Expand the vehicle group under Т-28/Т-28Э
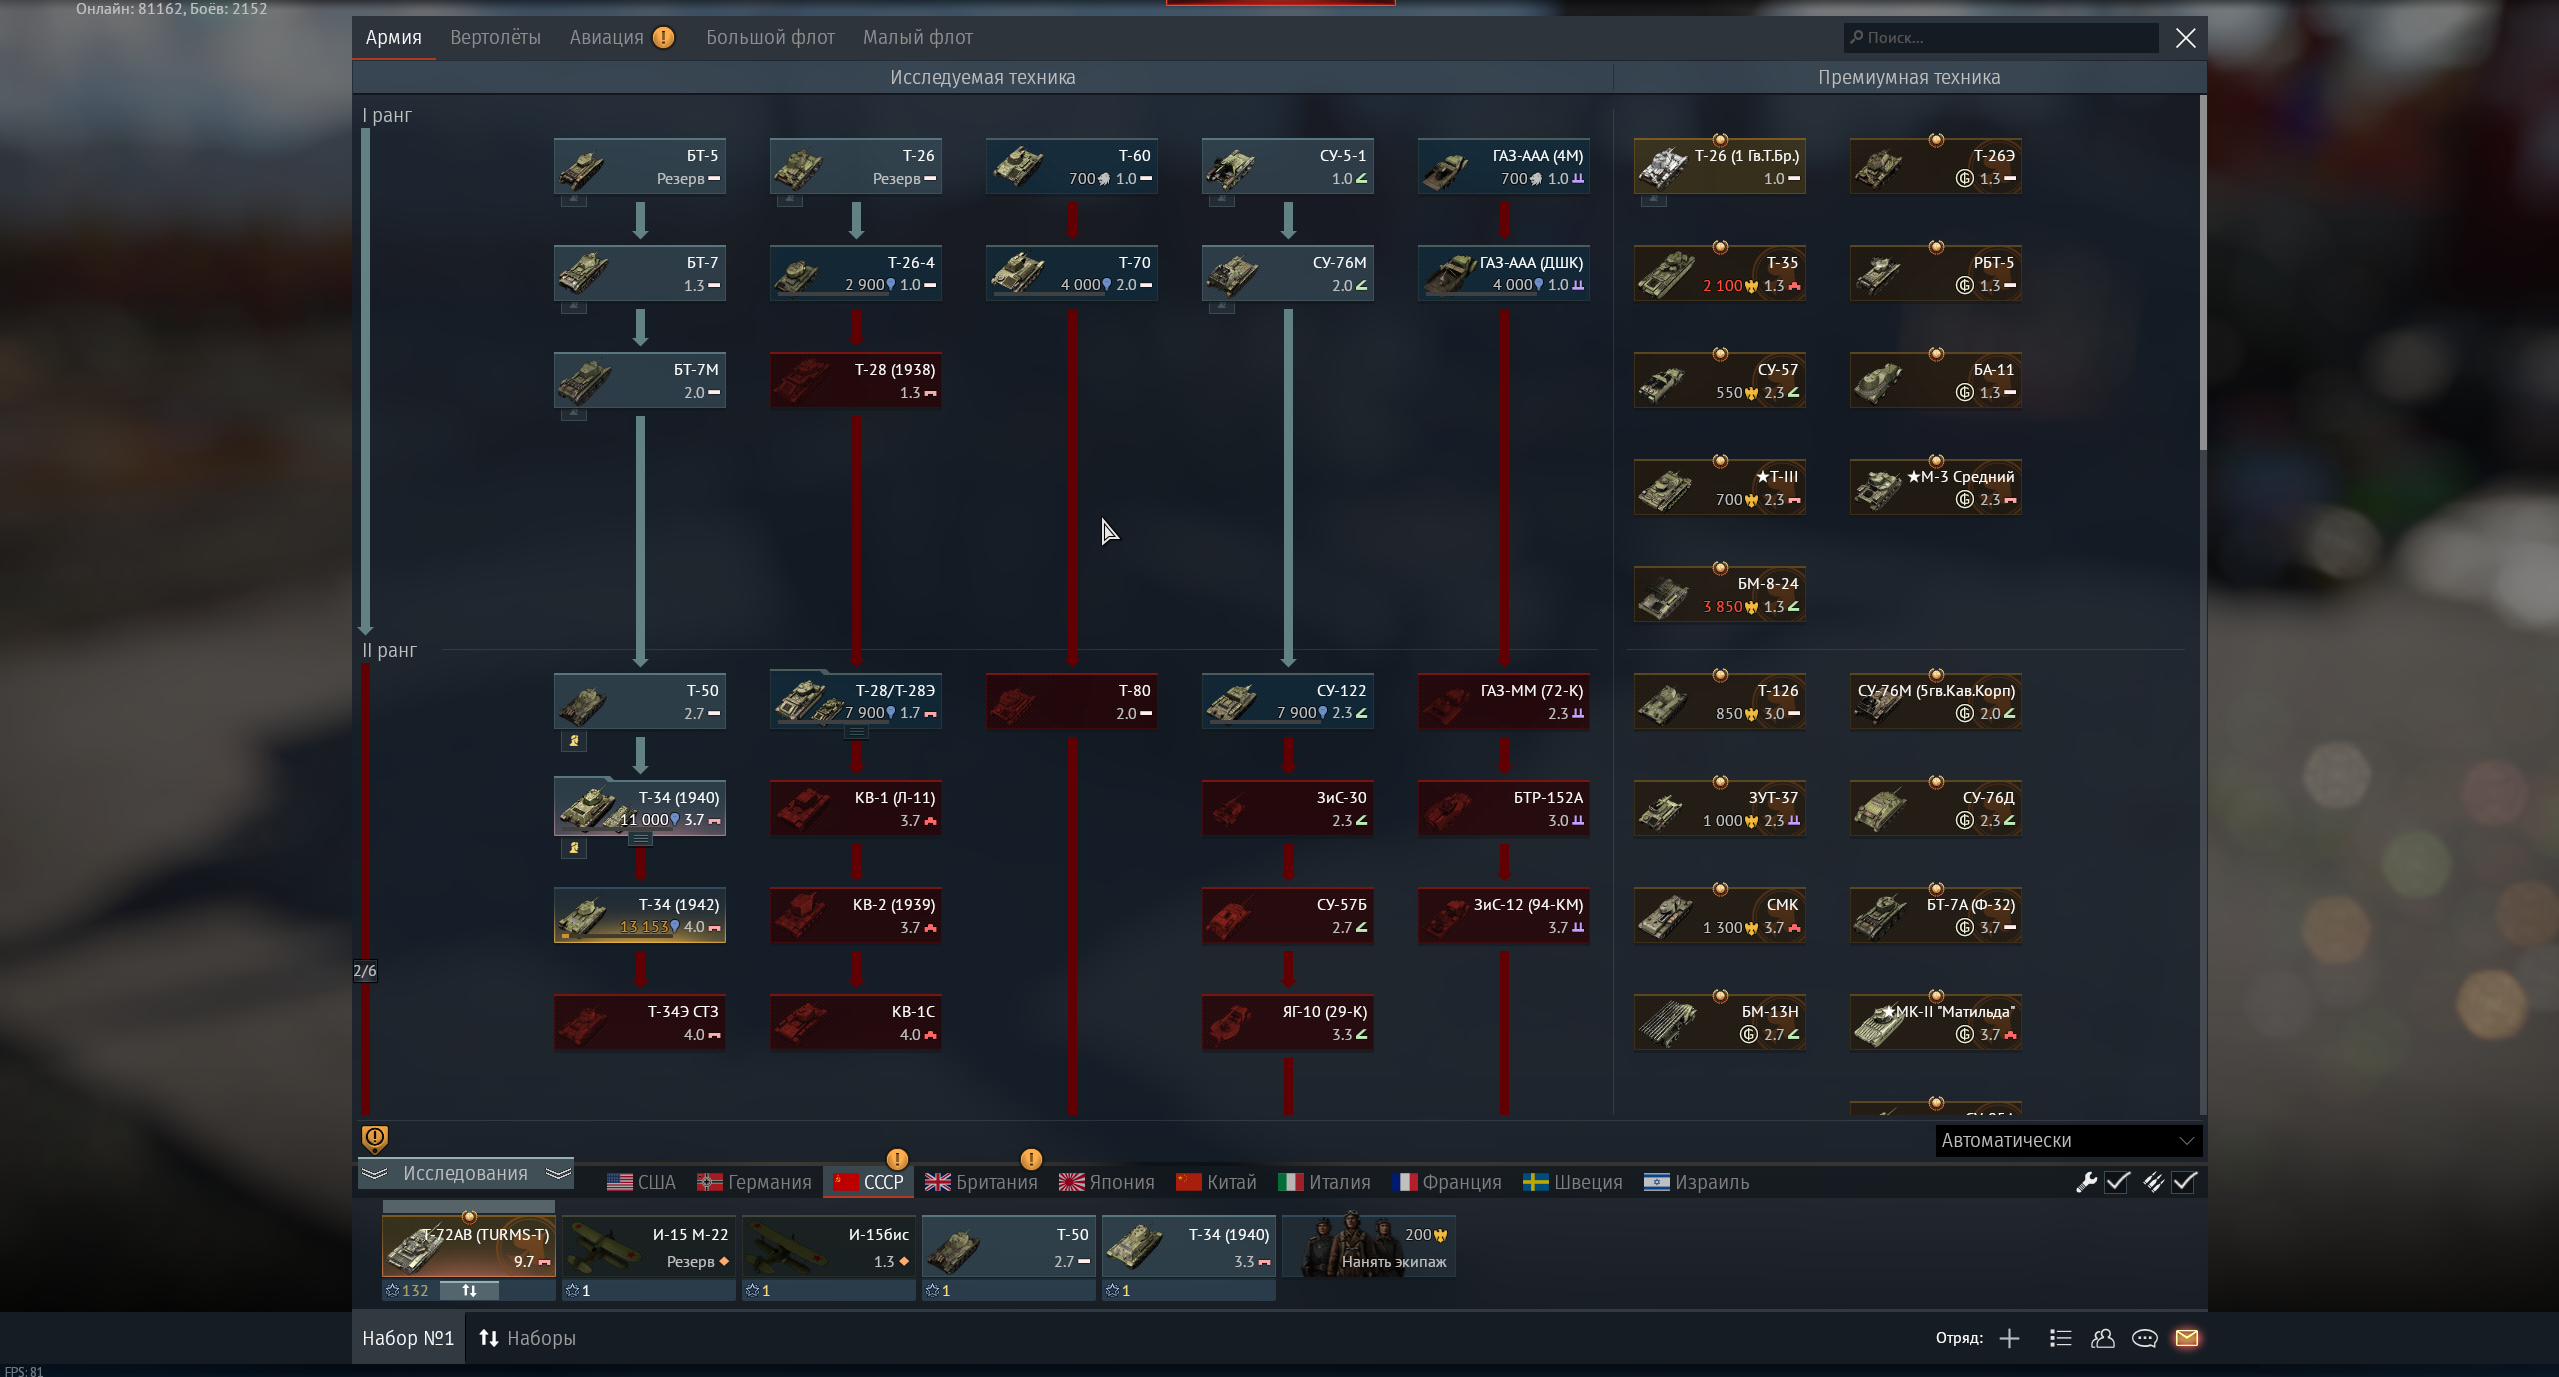The height and width of the screenshot is (1377, 2559). click(x=856, y=733)
